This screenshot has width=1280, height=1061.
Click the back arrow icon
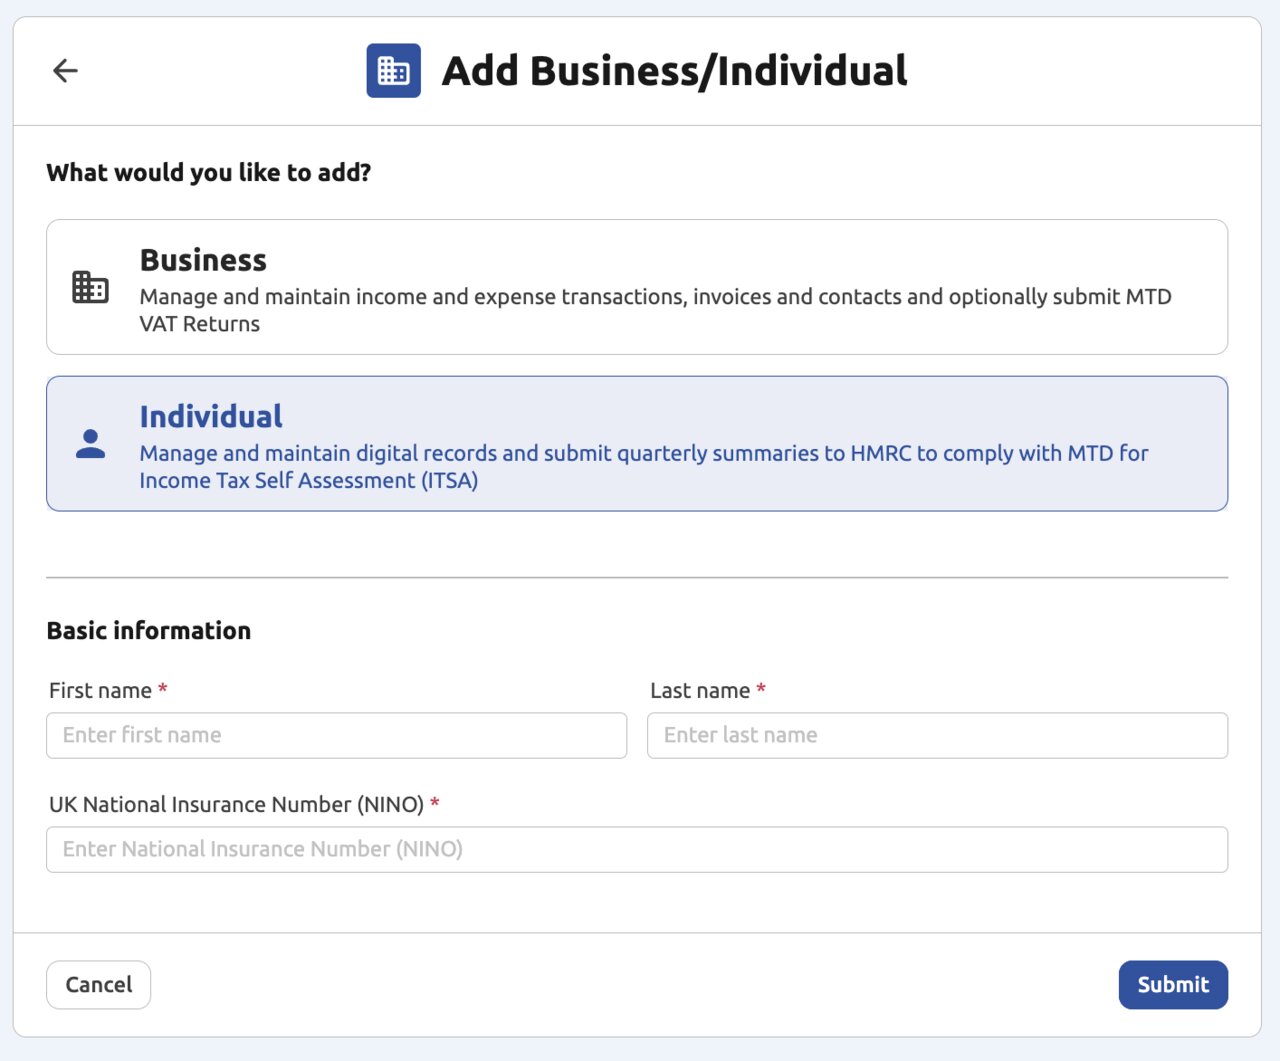[64, 70]
